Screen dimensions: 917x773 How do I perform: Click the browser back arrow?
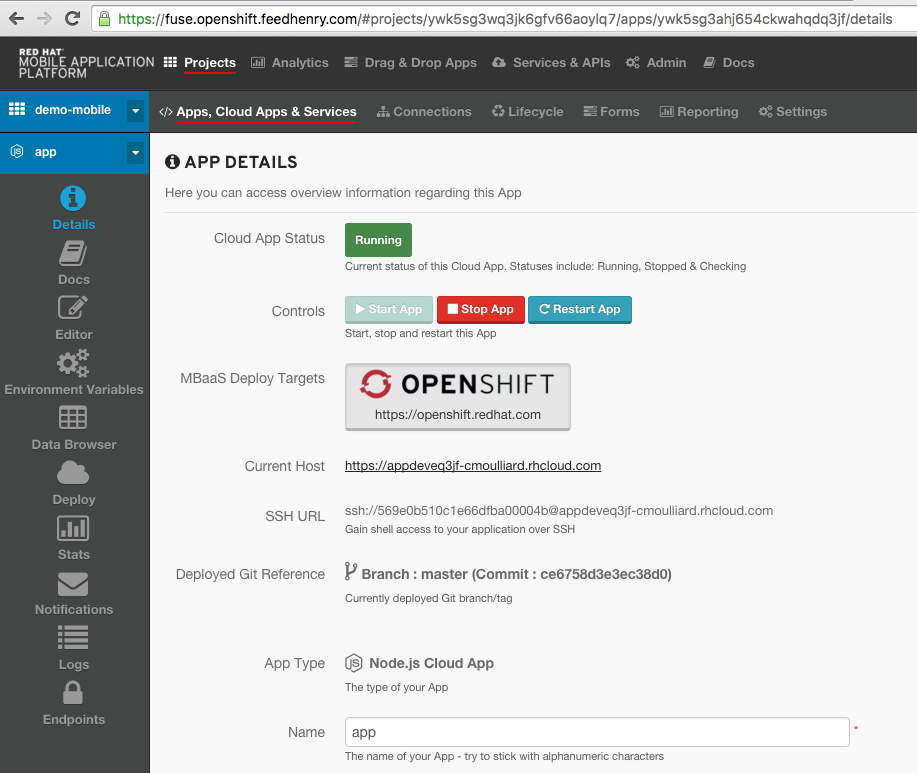[16, 19]
